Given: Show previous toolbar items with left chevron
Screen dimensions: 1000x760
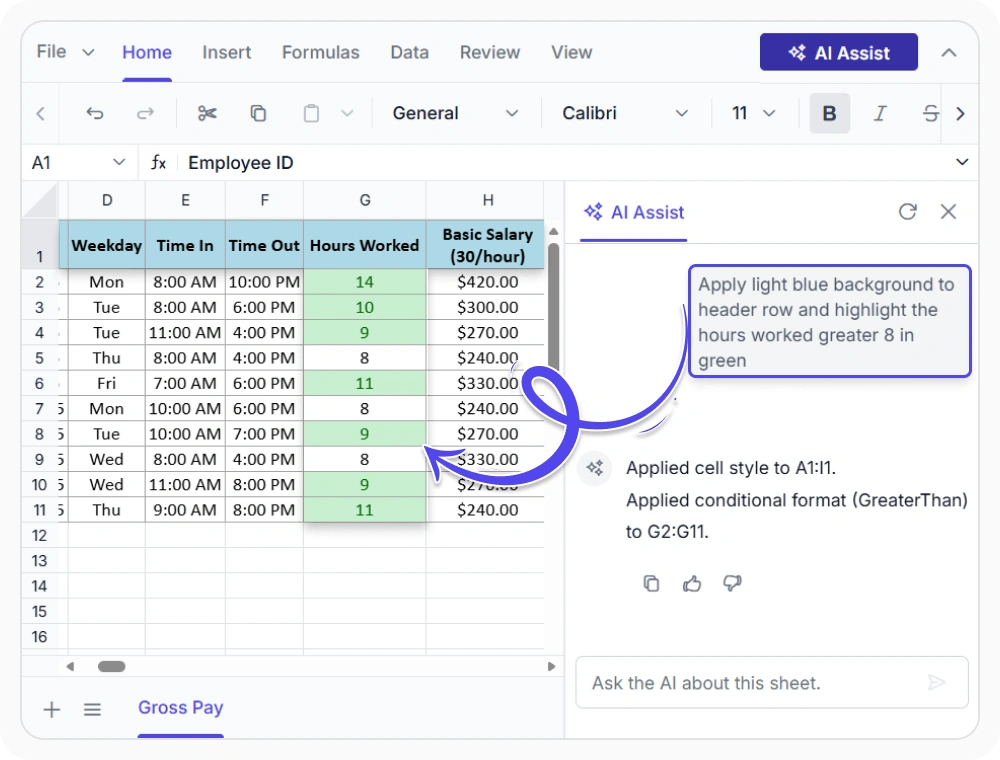Looking at the screenshot, I should [x=41, y=113].
